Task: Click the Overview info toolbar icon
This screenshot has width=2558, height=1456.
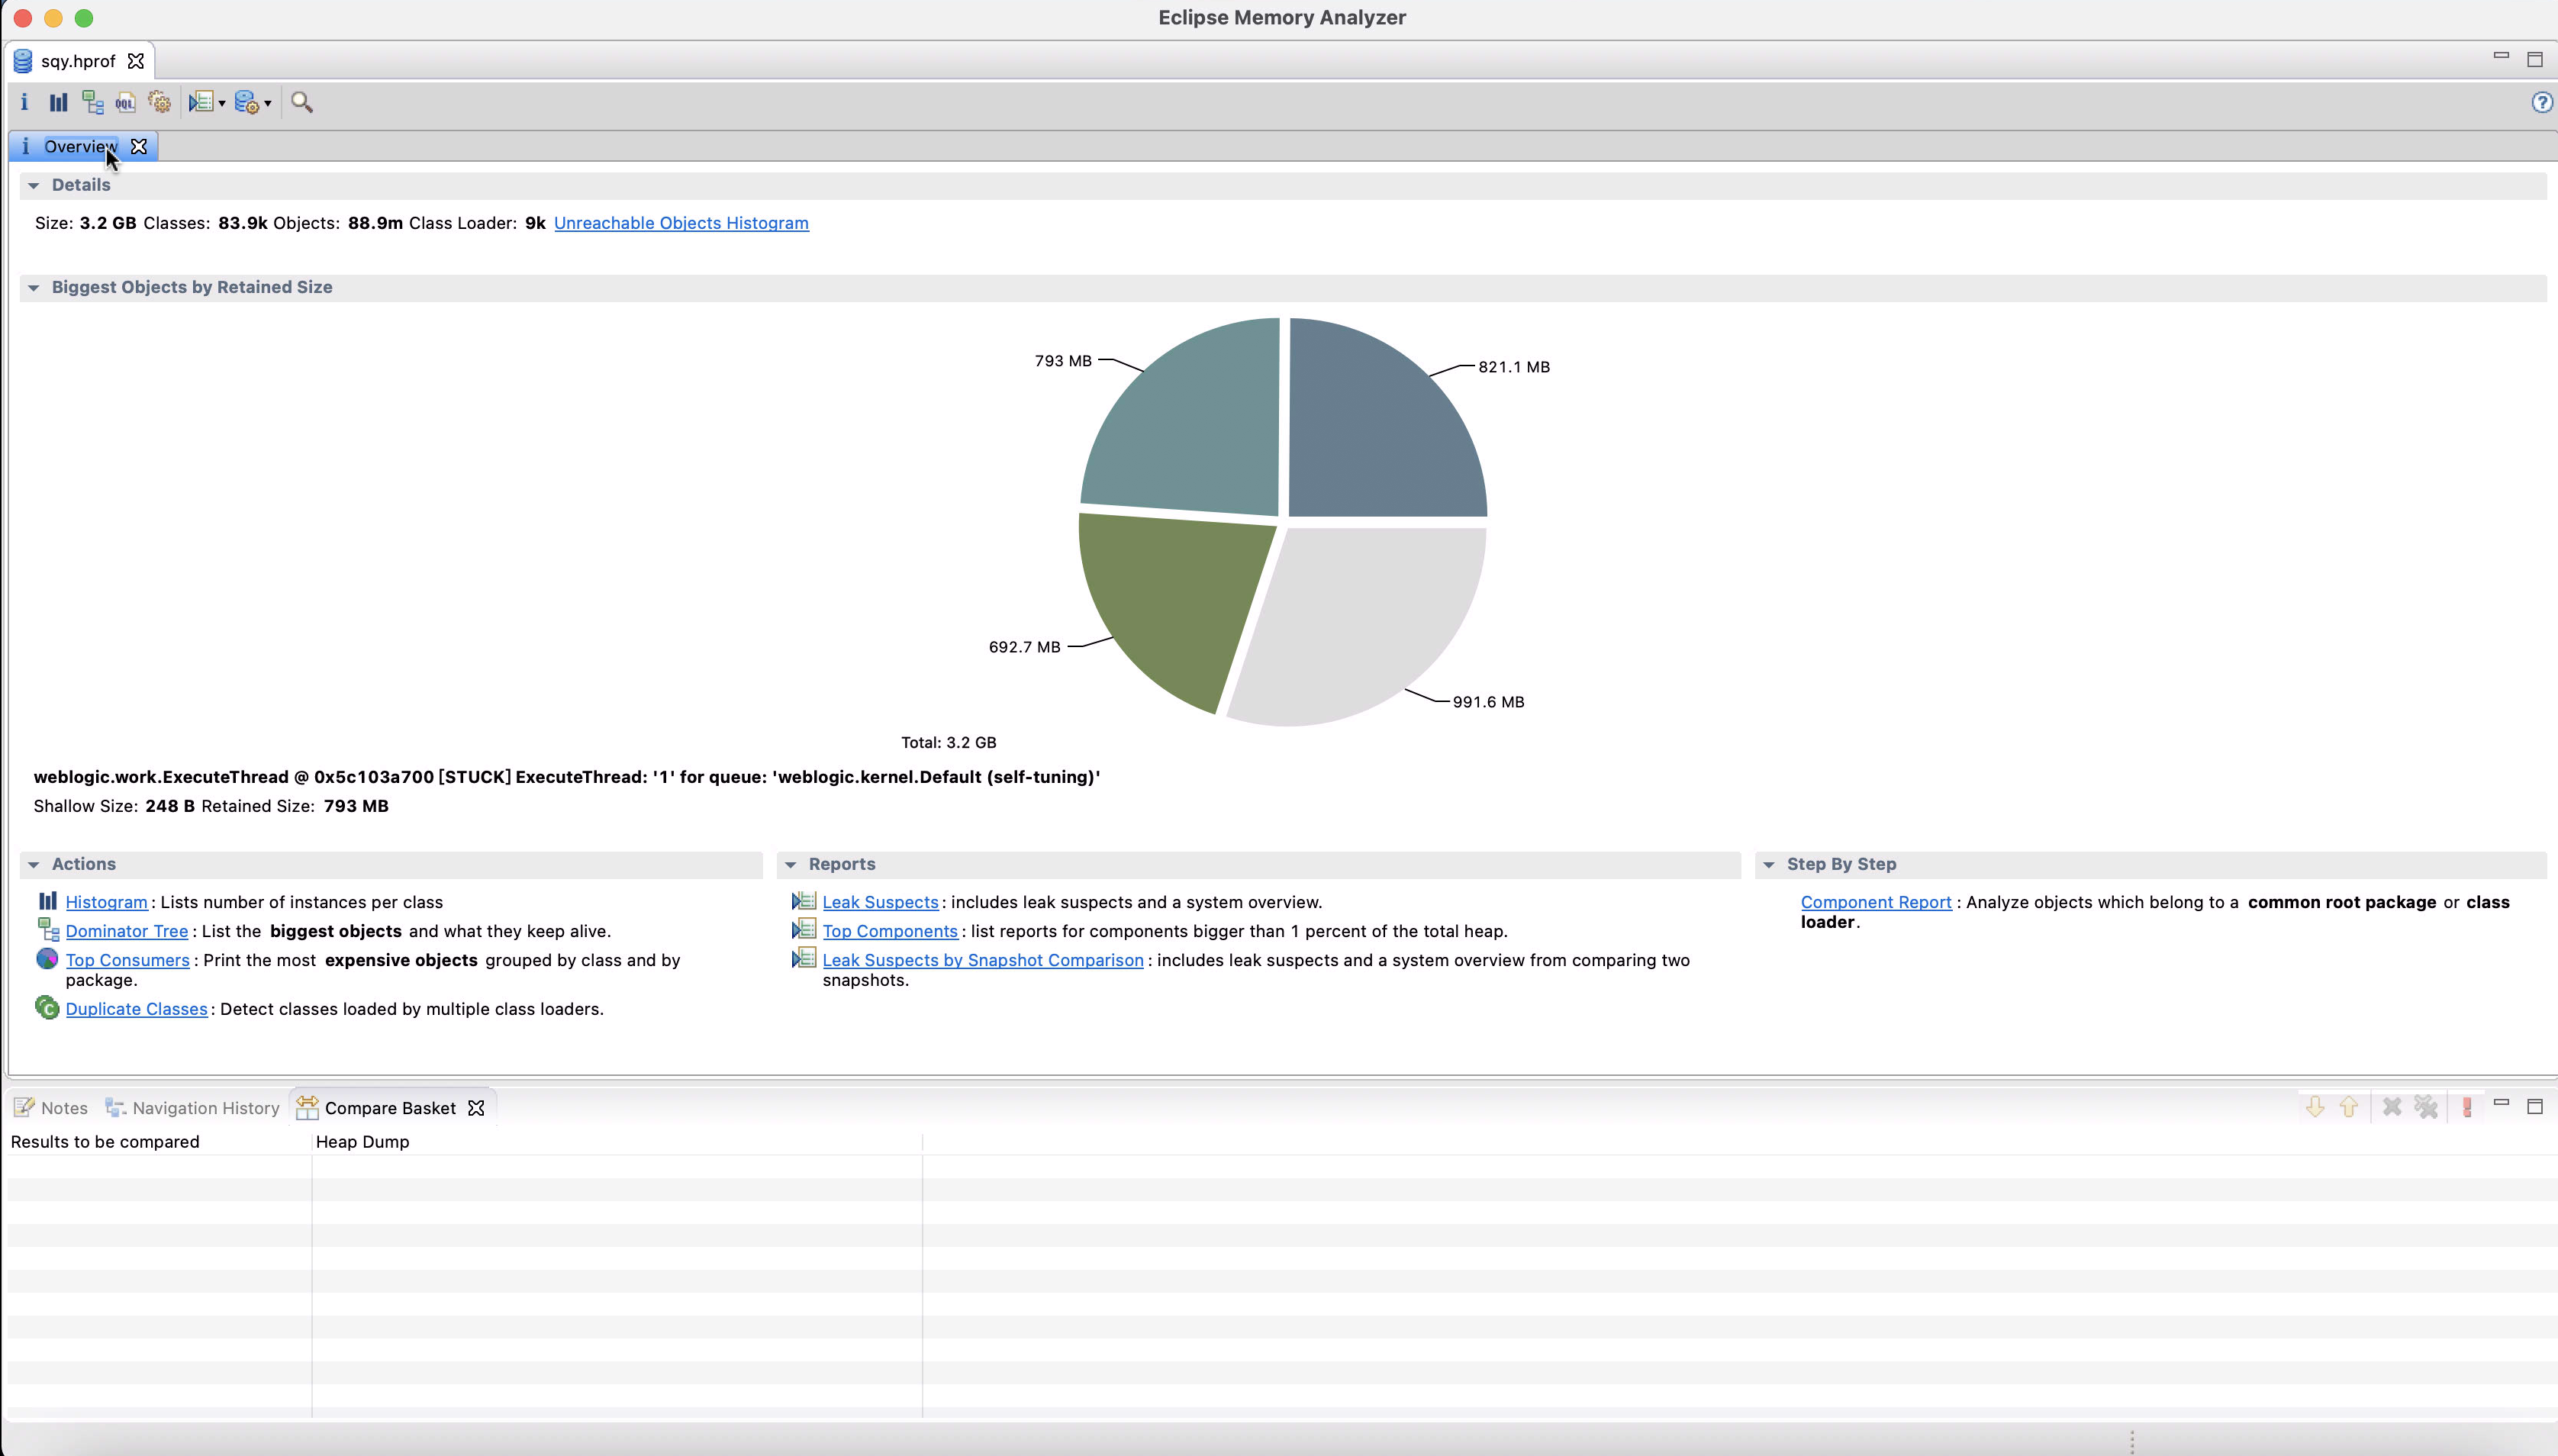Action: (24, 102)
